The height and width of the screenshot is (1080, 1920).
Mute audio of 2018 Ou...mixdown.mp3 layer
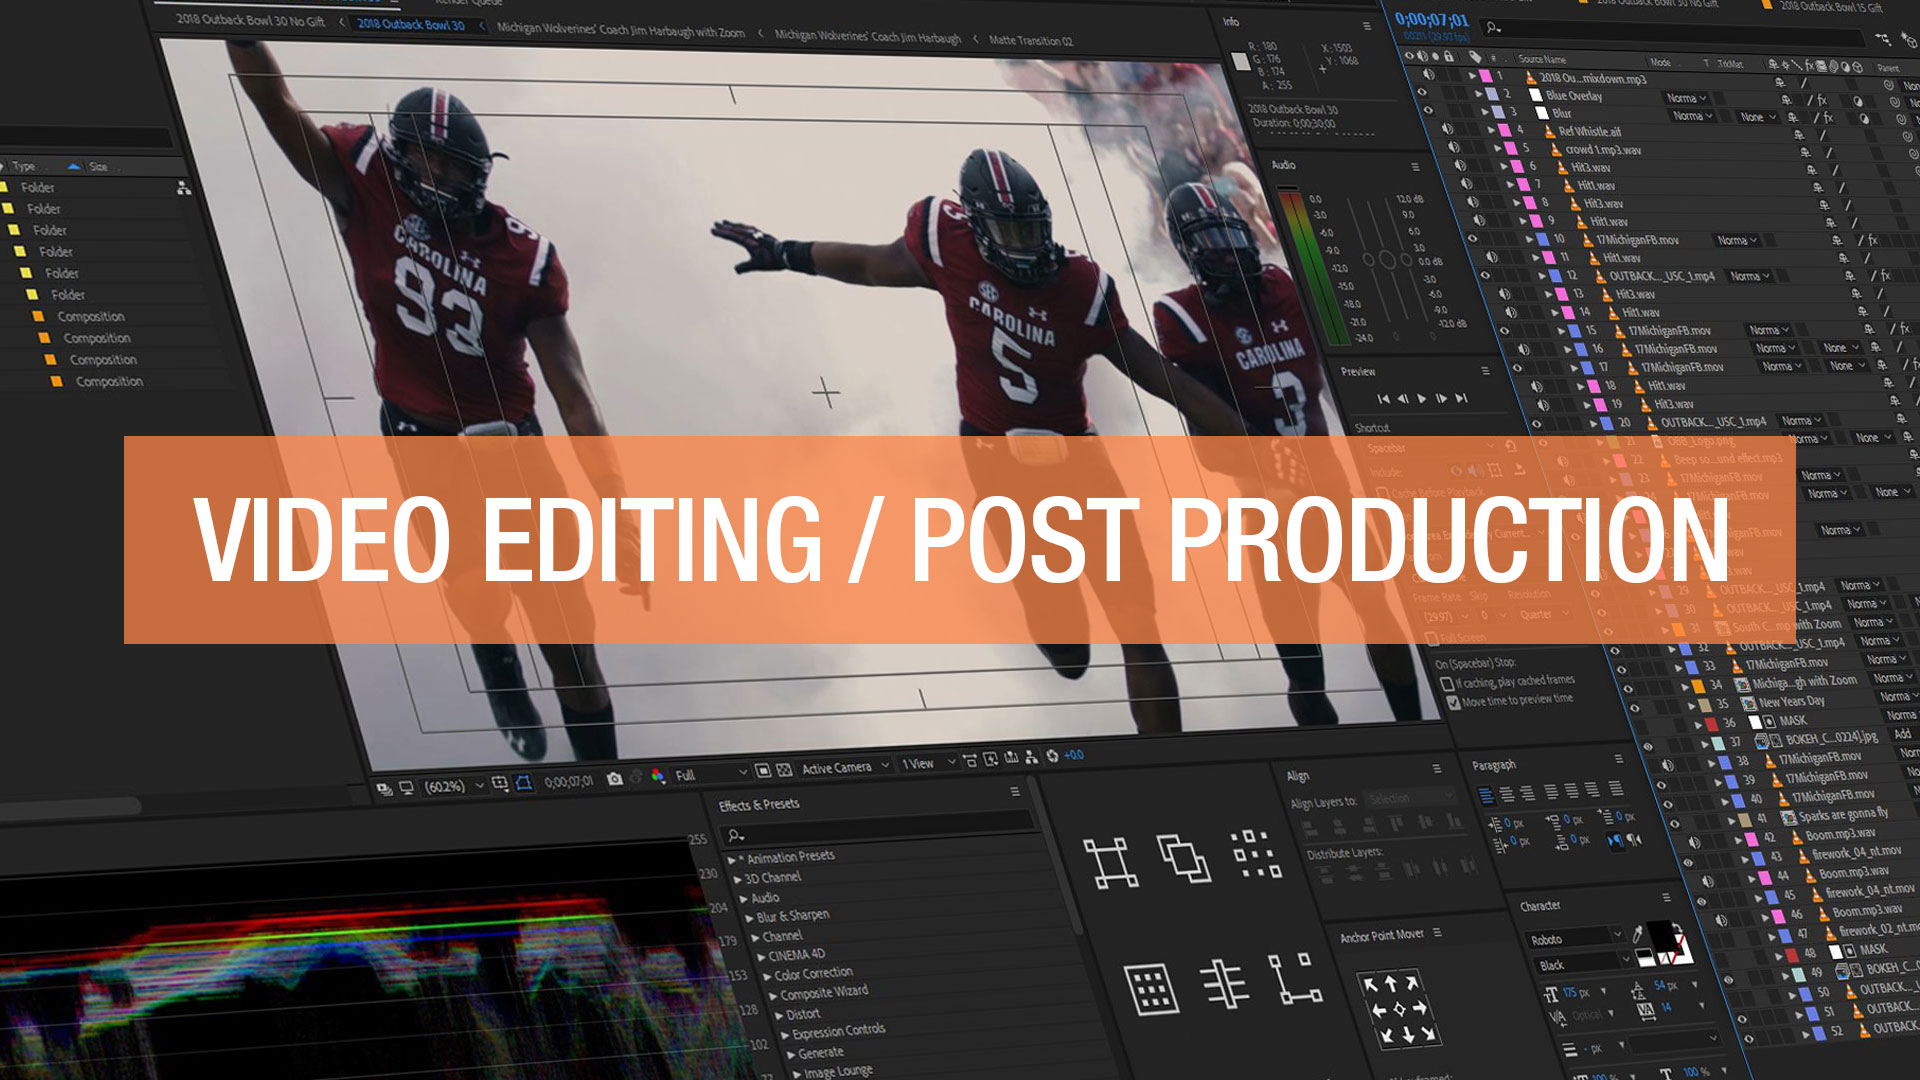1430,74
